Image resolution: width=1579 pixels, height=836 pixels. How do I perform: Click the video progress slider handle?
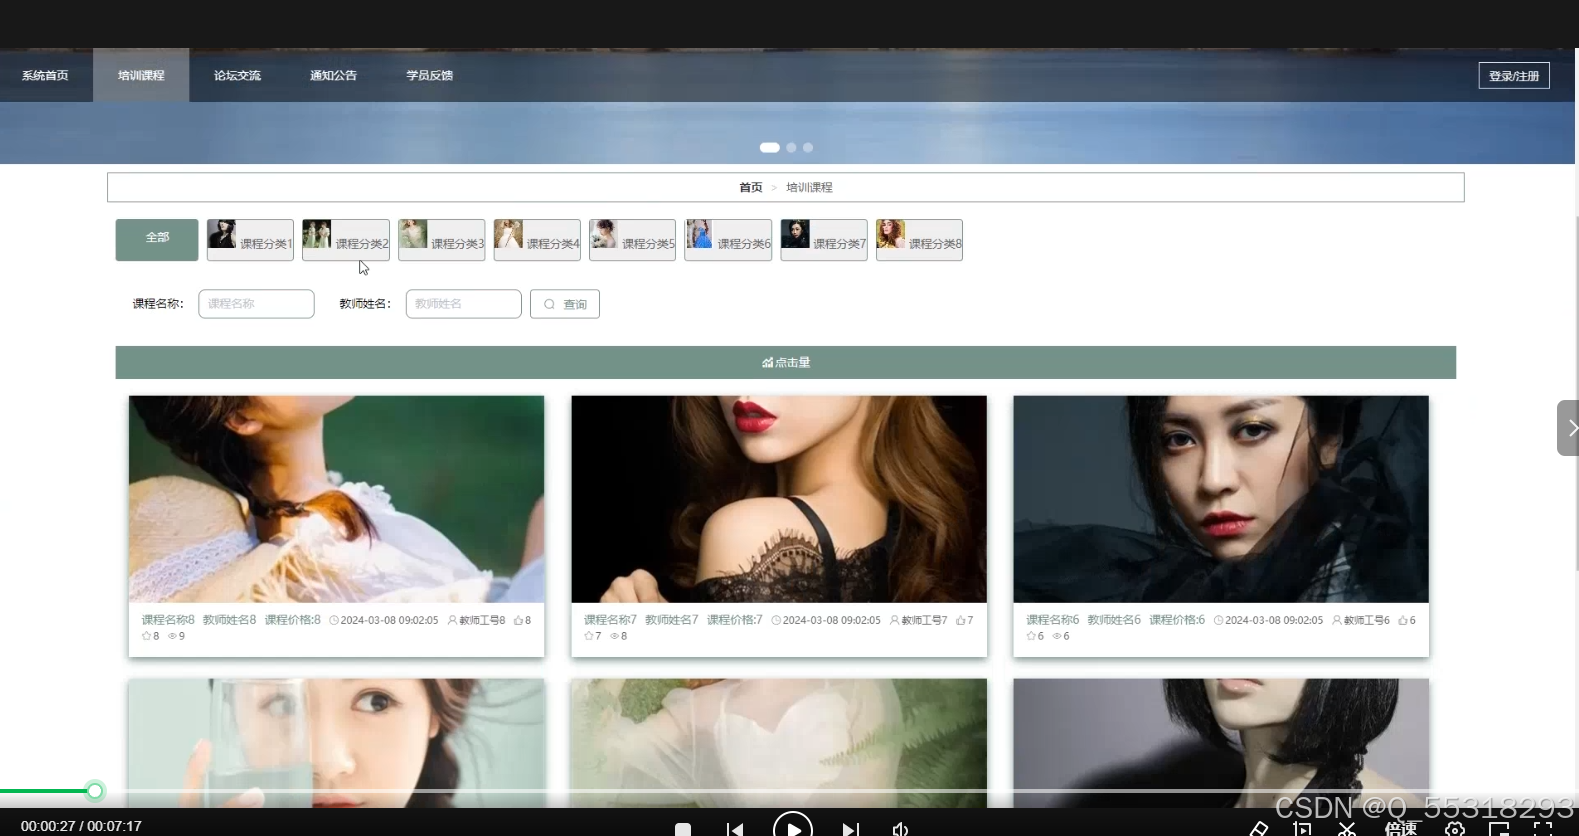[95, 791]
